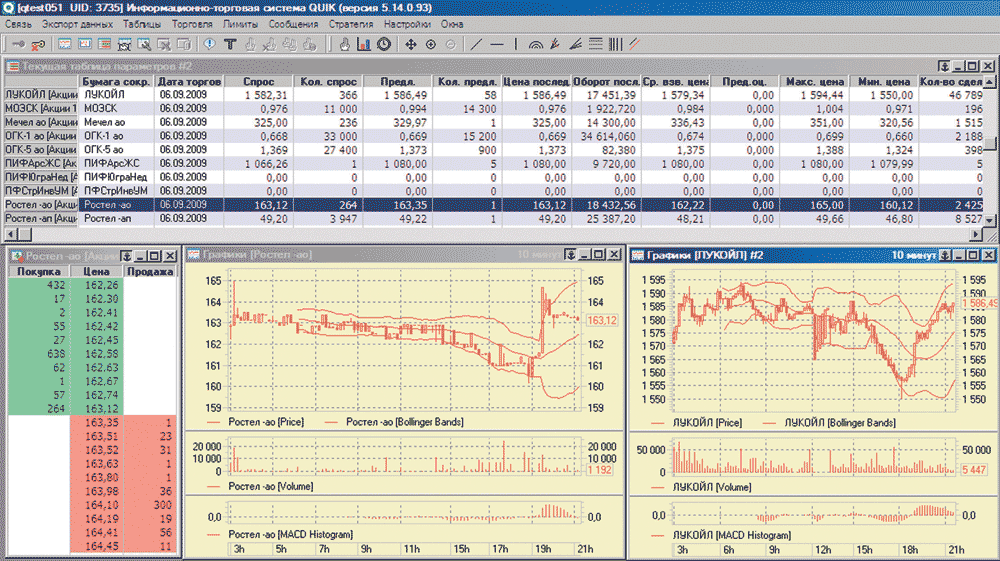Select the ПИФЮграНед row in table
The width and height of the screenshot is (1000, 561).
click(493, 177)
